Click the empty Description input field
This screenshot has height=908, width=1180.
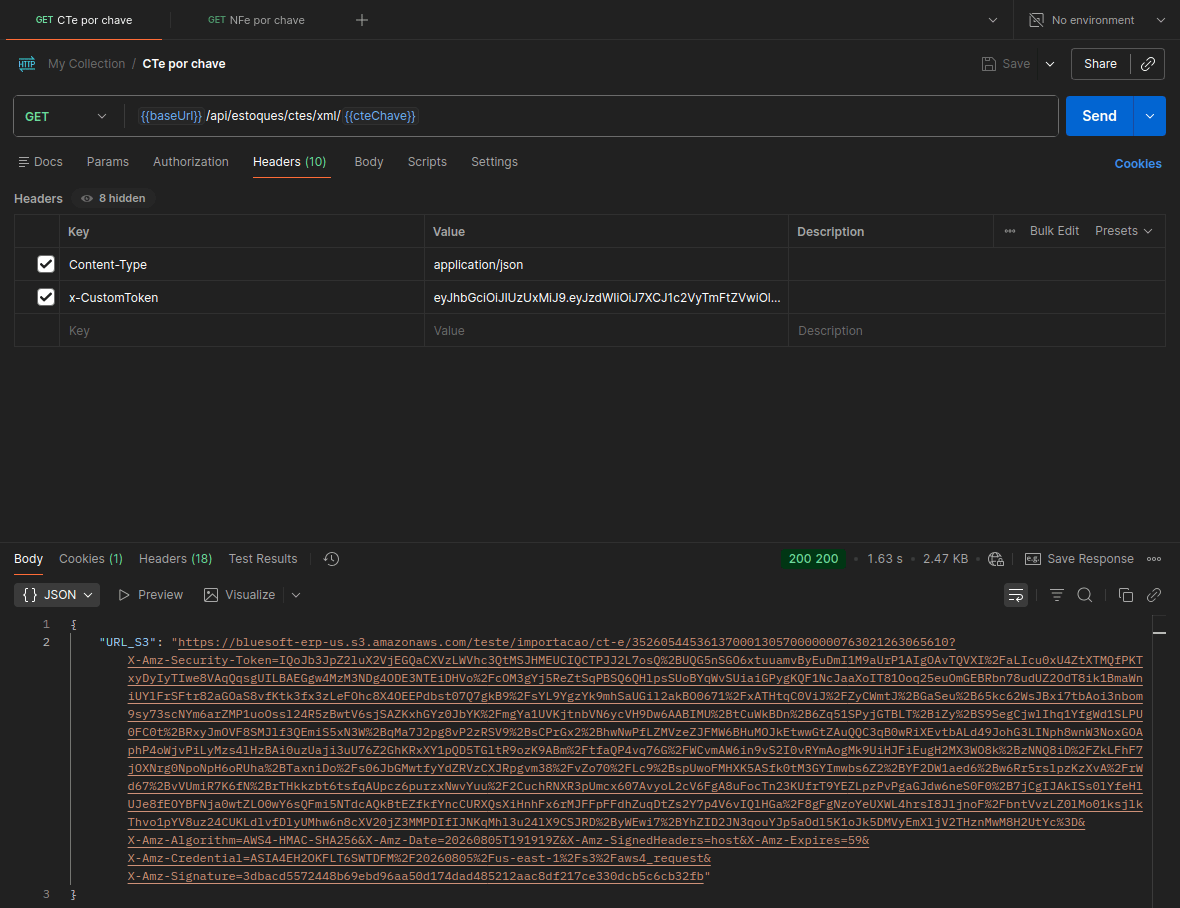976,330
